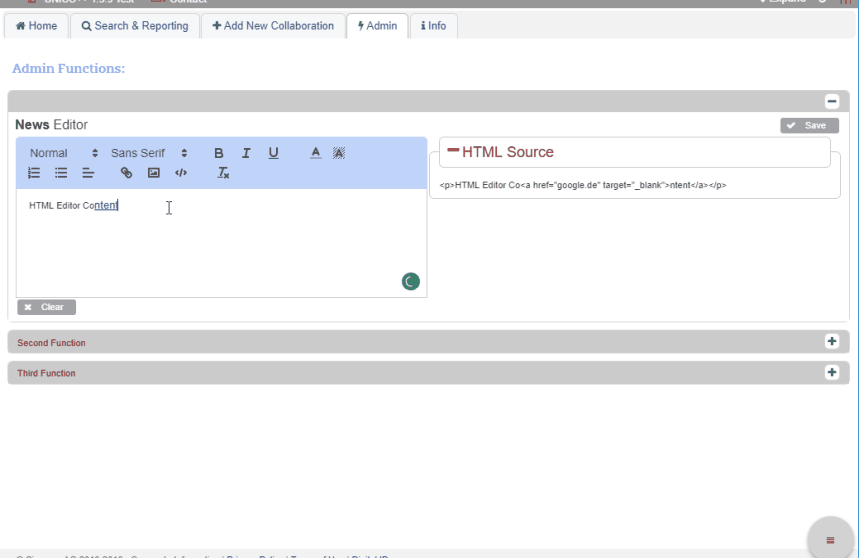Screen dimensions: 859x558
Task: Open the text color picker
Action: [x=316, y=153]
